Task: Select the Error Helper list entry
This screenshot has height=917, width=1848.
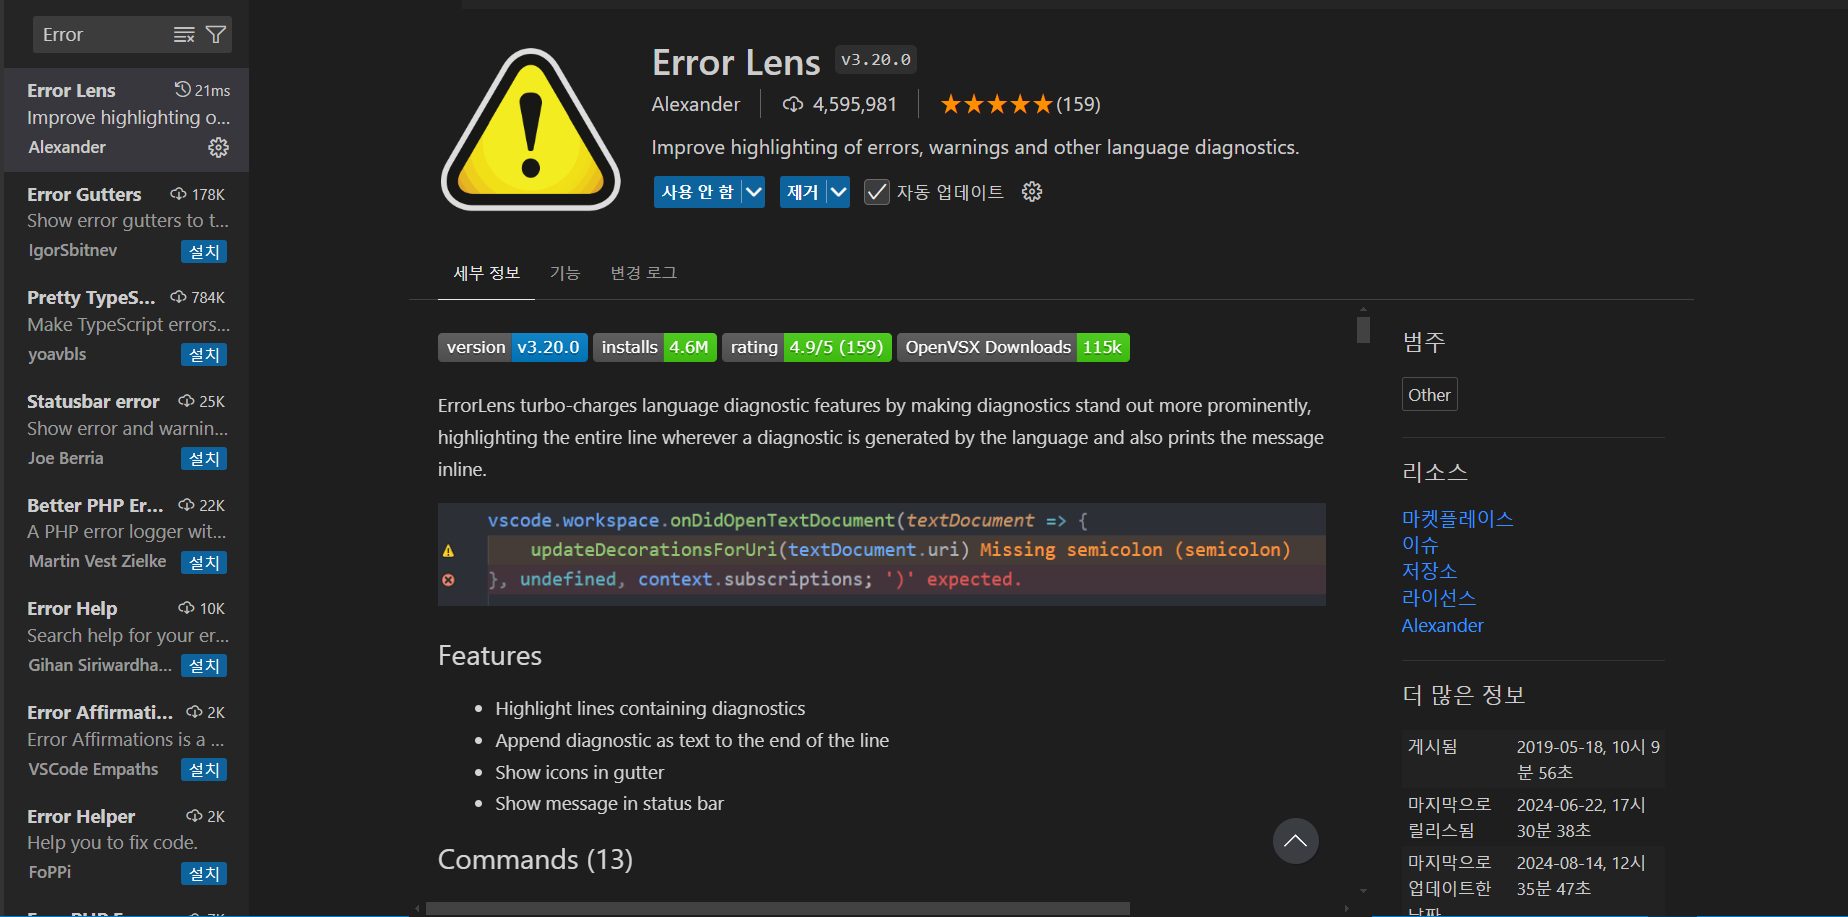Action: [126, 846]
